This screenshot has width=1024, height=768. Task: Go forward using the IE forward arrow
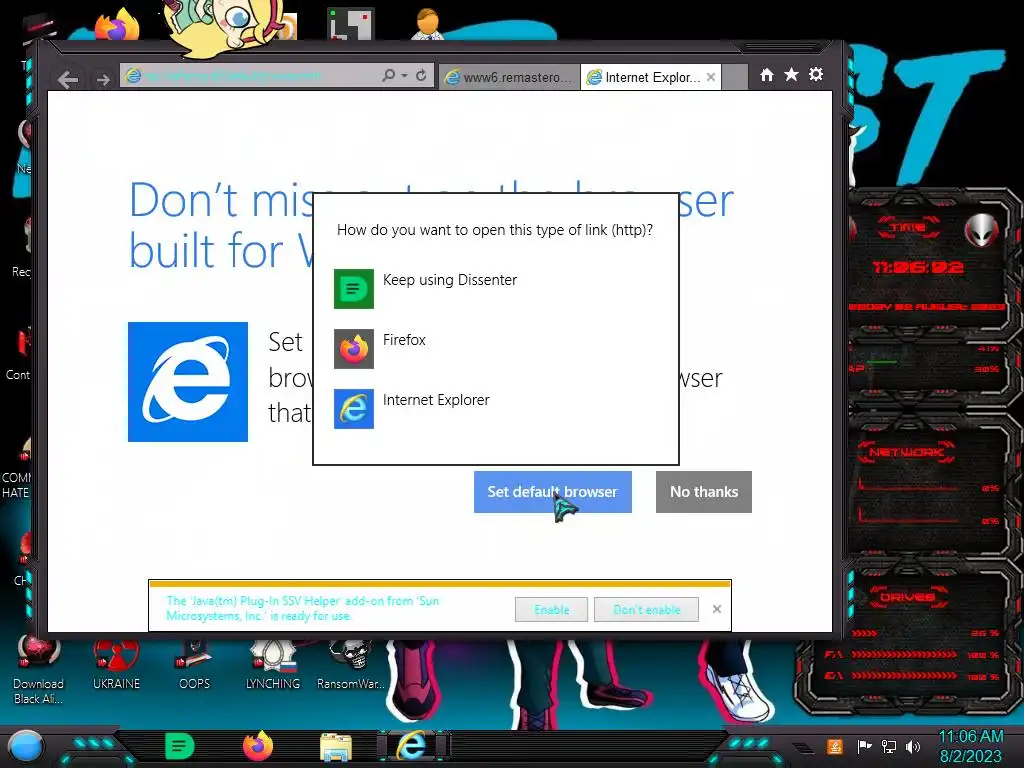point(103,80)
